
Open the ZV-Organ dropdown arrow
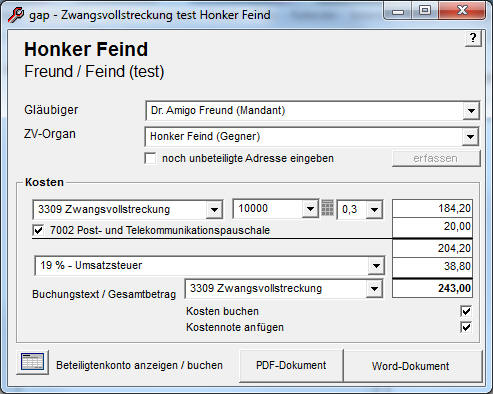tap(470, 136)
